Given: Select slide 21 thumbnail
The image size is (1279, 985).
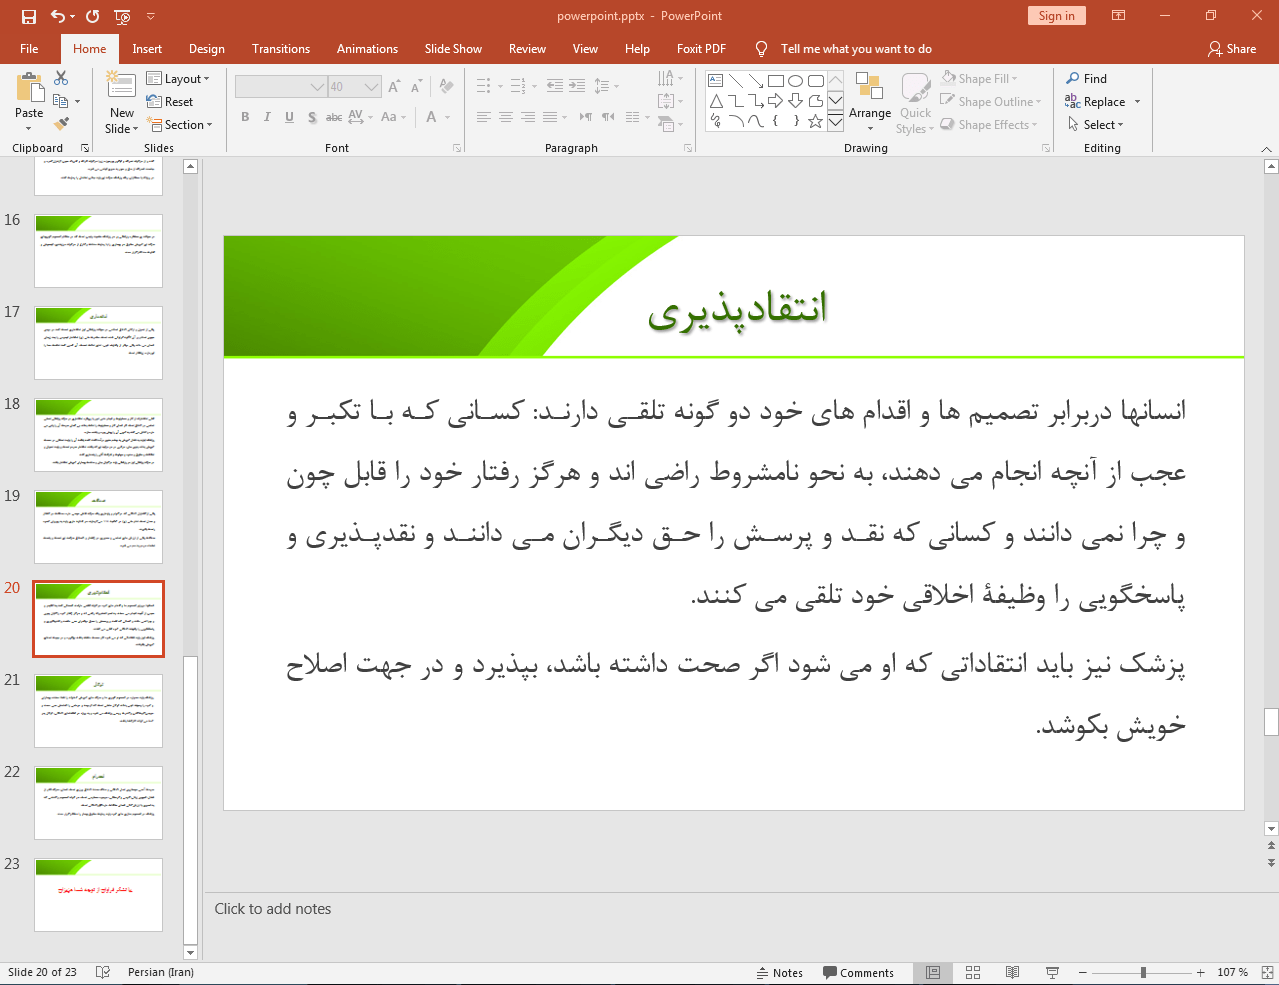Looking at the screenshot, I should click(x=98, y=711).
